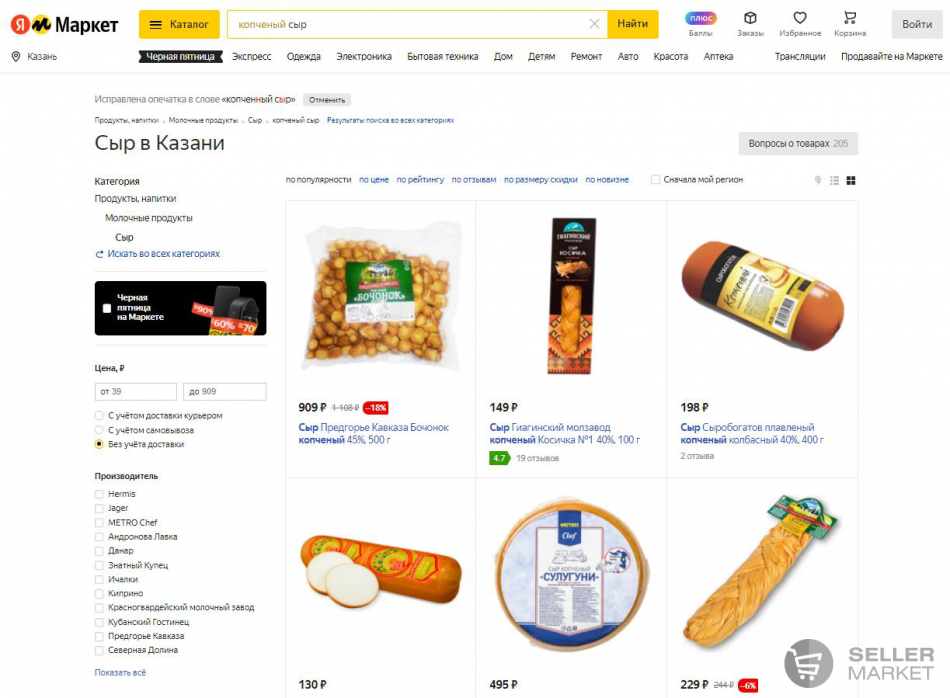Screen dimensions: 950x698
Task: Switch to grid view icon
Action: tap(851, 181)
